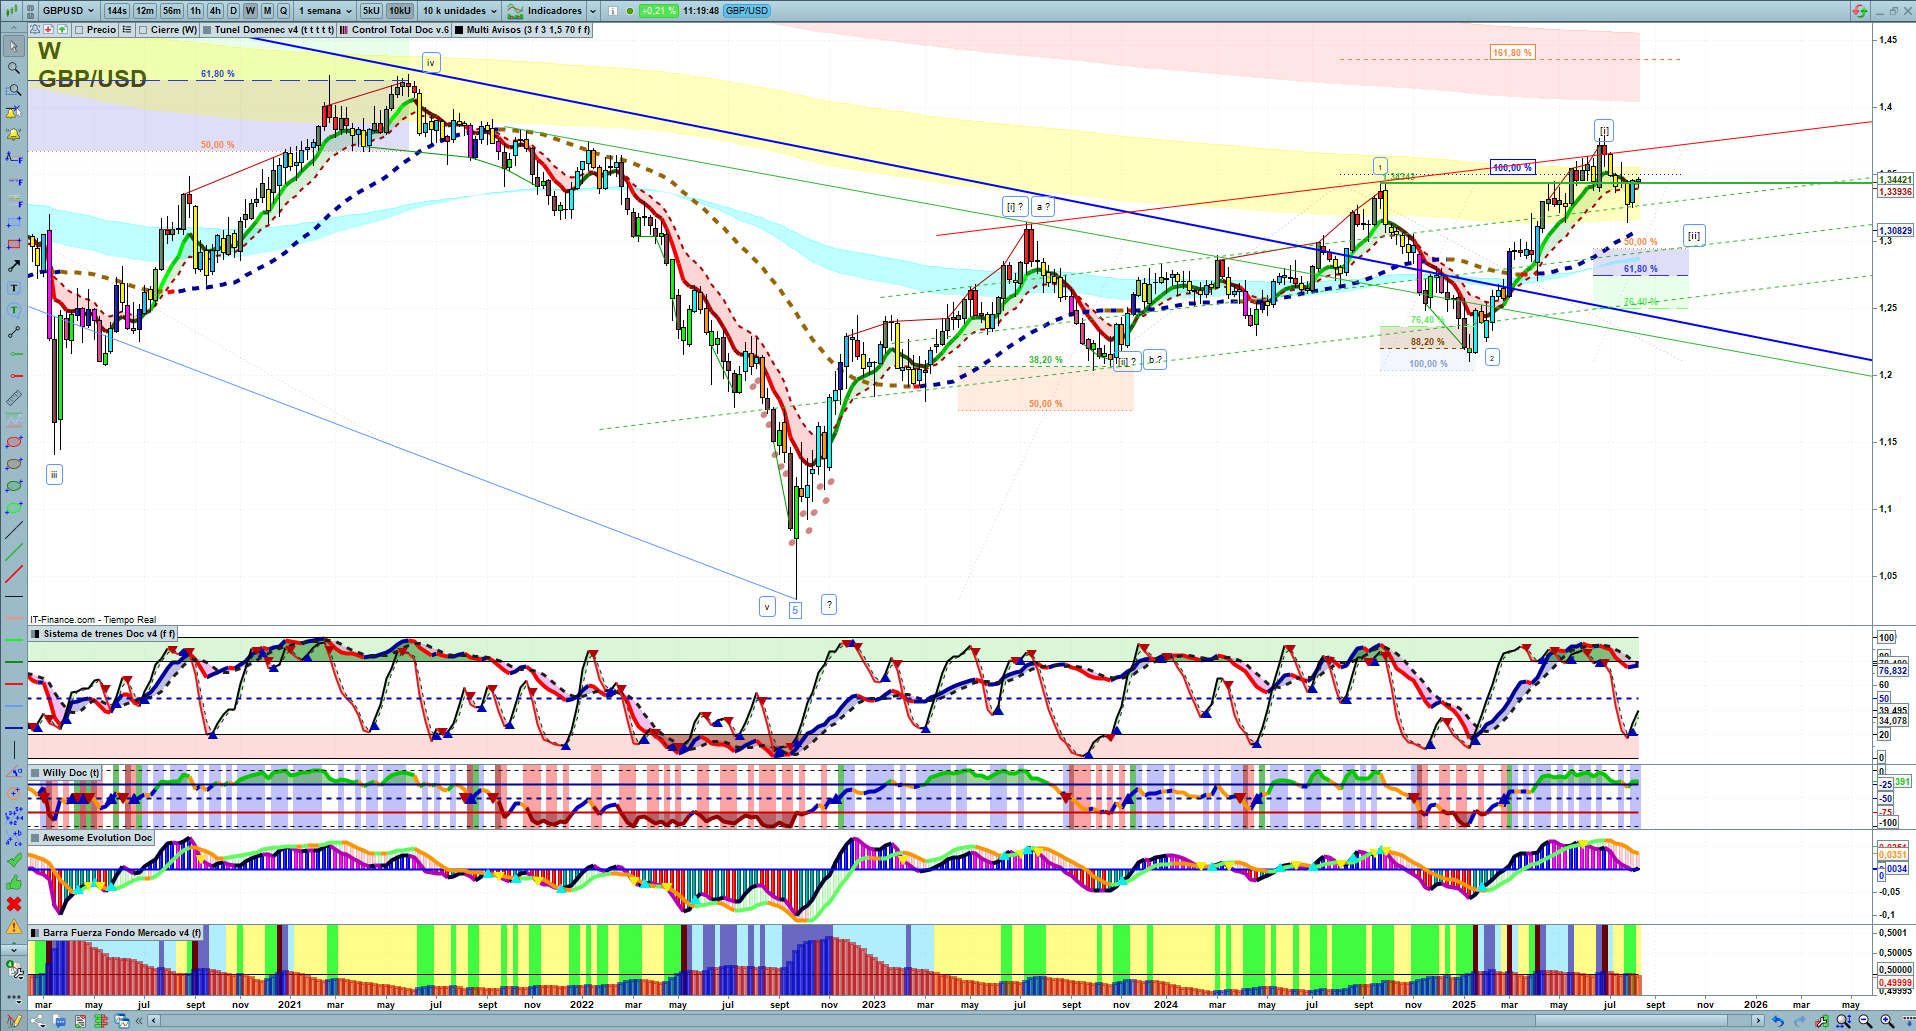Open the 1 semana period dropdown
Viewport: 1916px width, 1031px height.
pyautogui.click(x=325, y=11)
